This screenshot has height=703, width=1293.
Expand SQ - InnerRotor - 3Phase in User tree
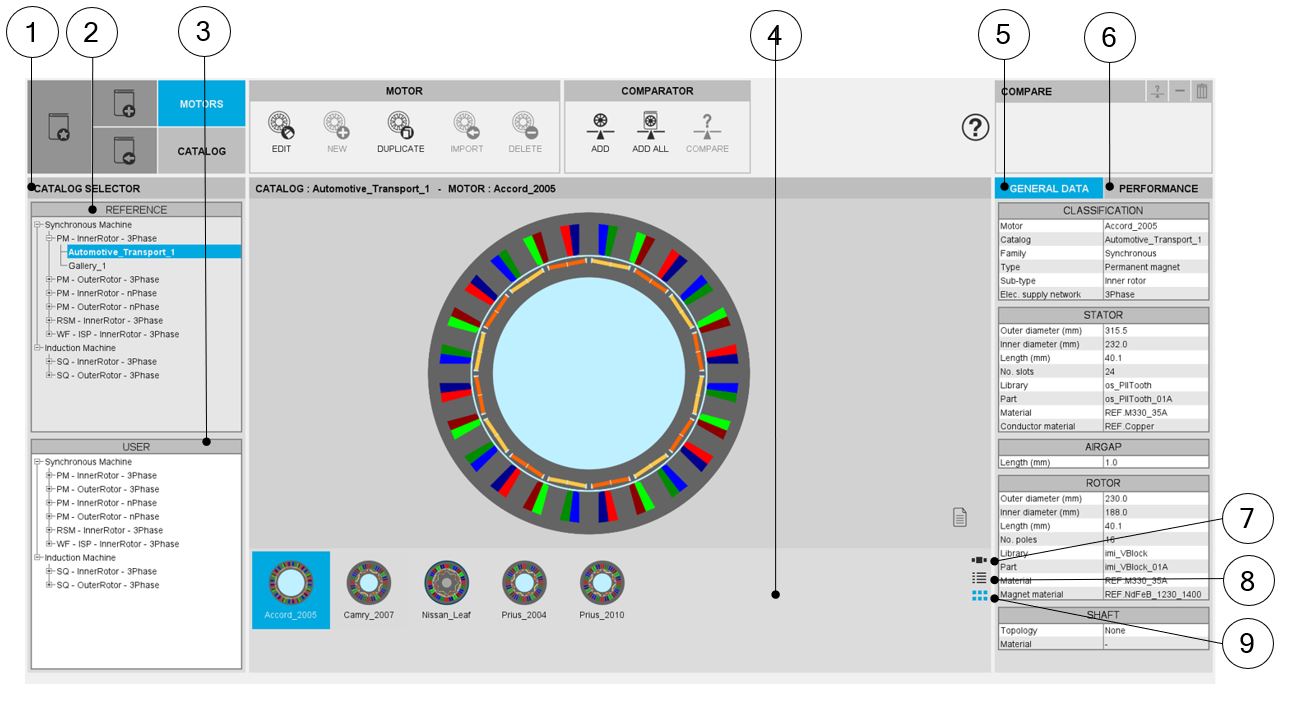(x=49, y=571)
